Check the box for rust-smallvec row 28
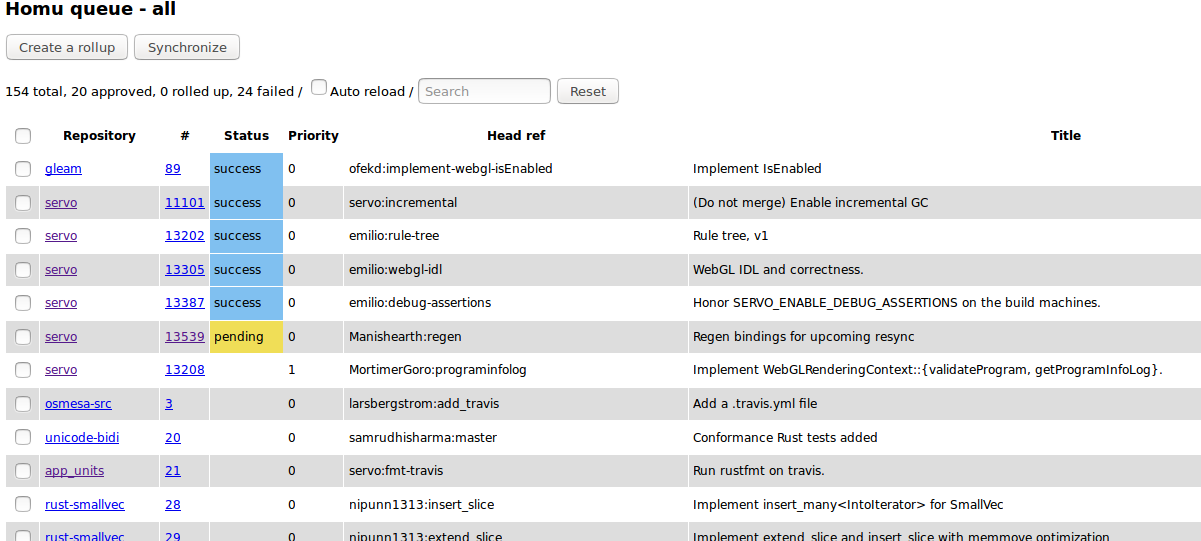1201x541 pixels. click(23, 505)
